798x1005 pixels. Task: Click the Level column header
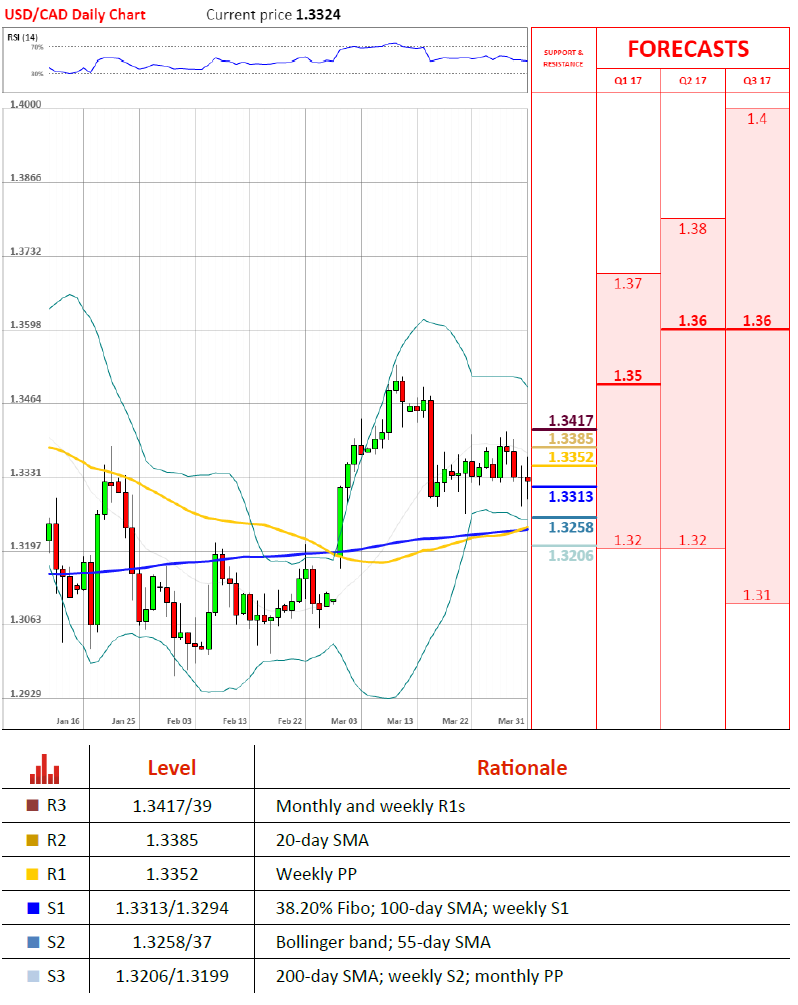pos(172,768)
